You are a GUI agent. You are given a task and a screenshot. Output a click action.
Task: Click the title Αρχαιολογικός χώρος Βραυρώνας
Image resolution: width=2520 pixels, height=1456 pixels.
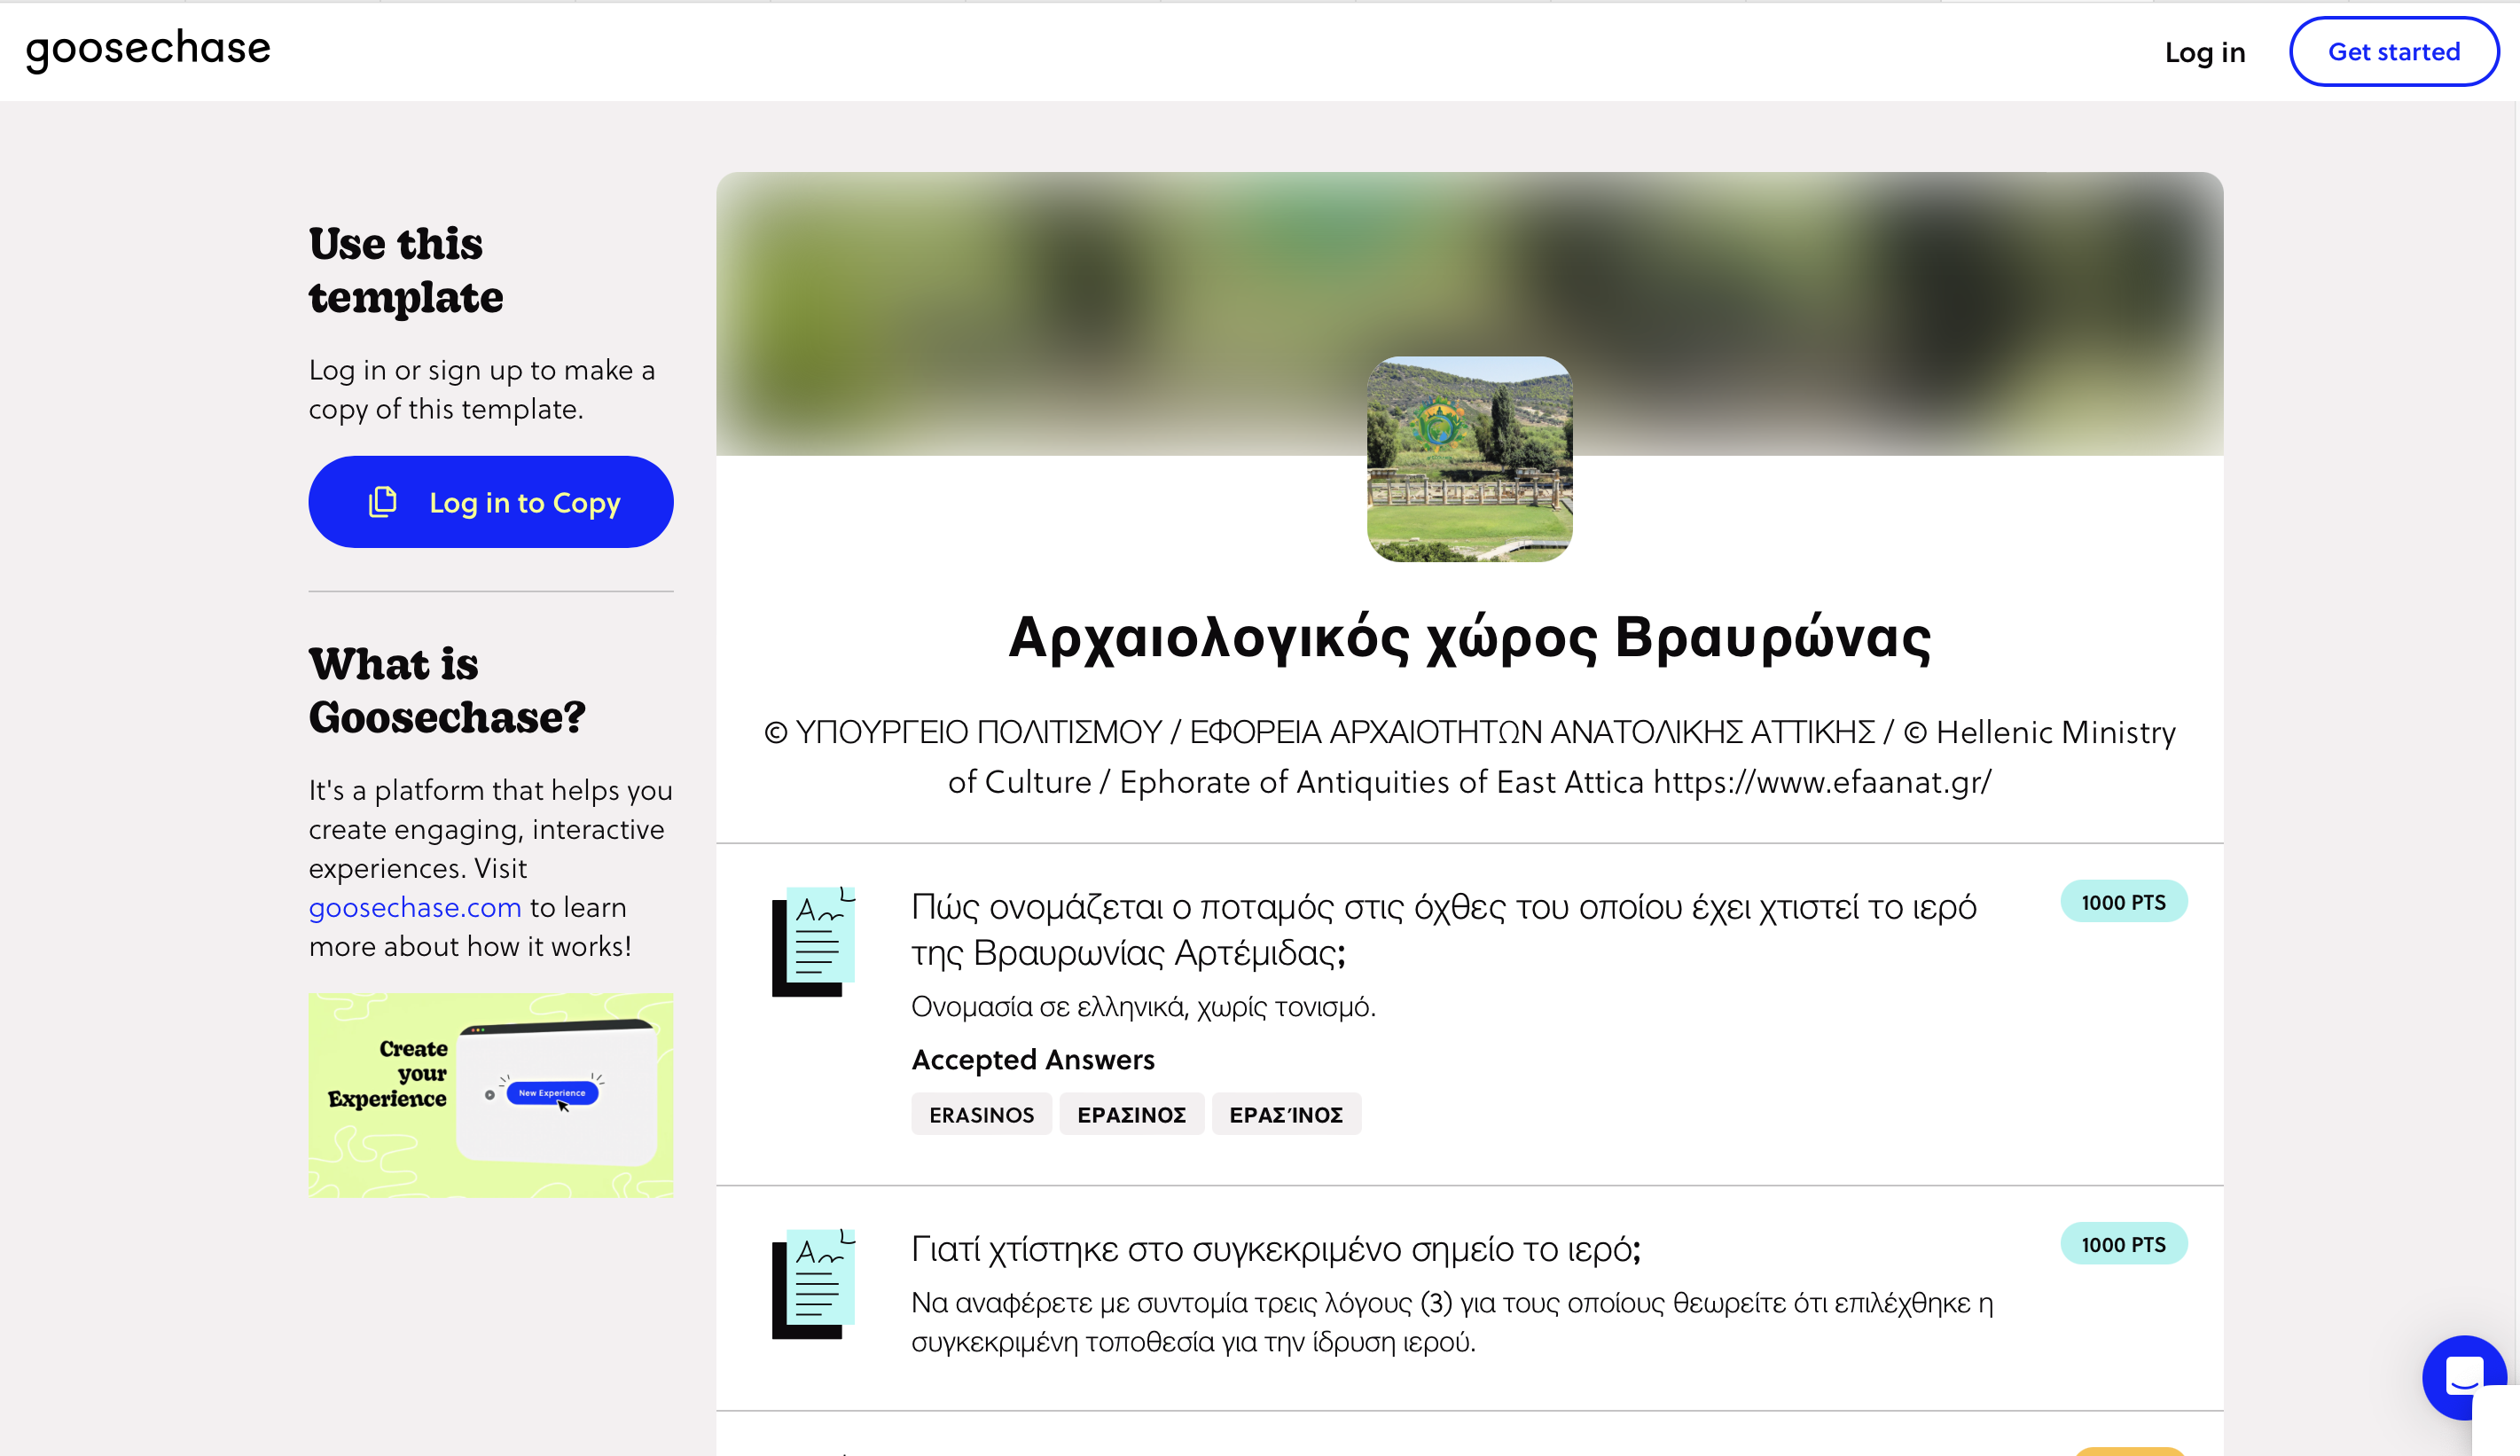click(x=1469, y=638)
